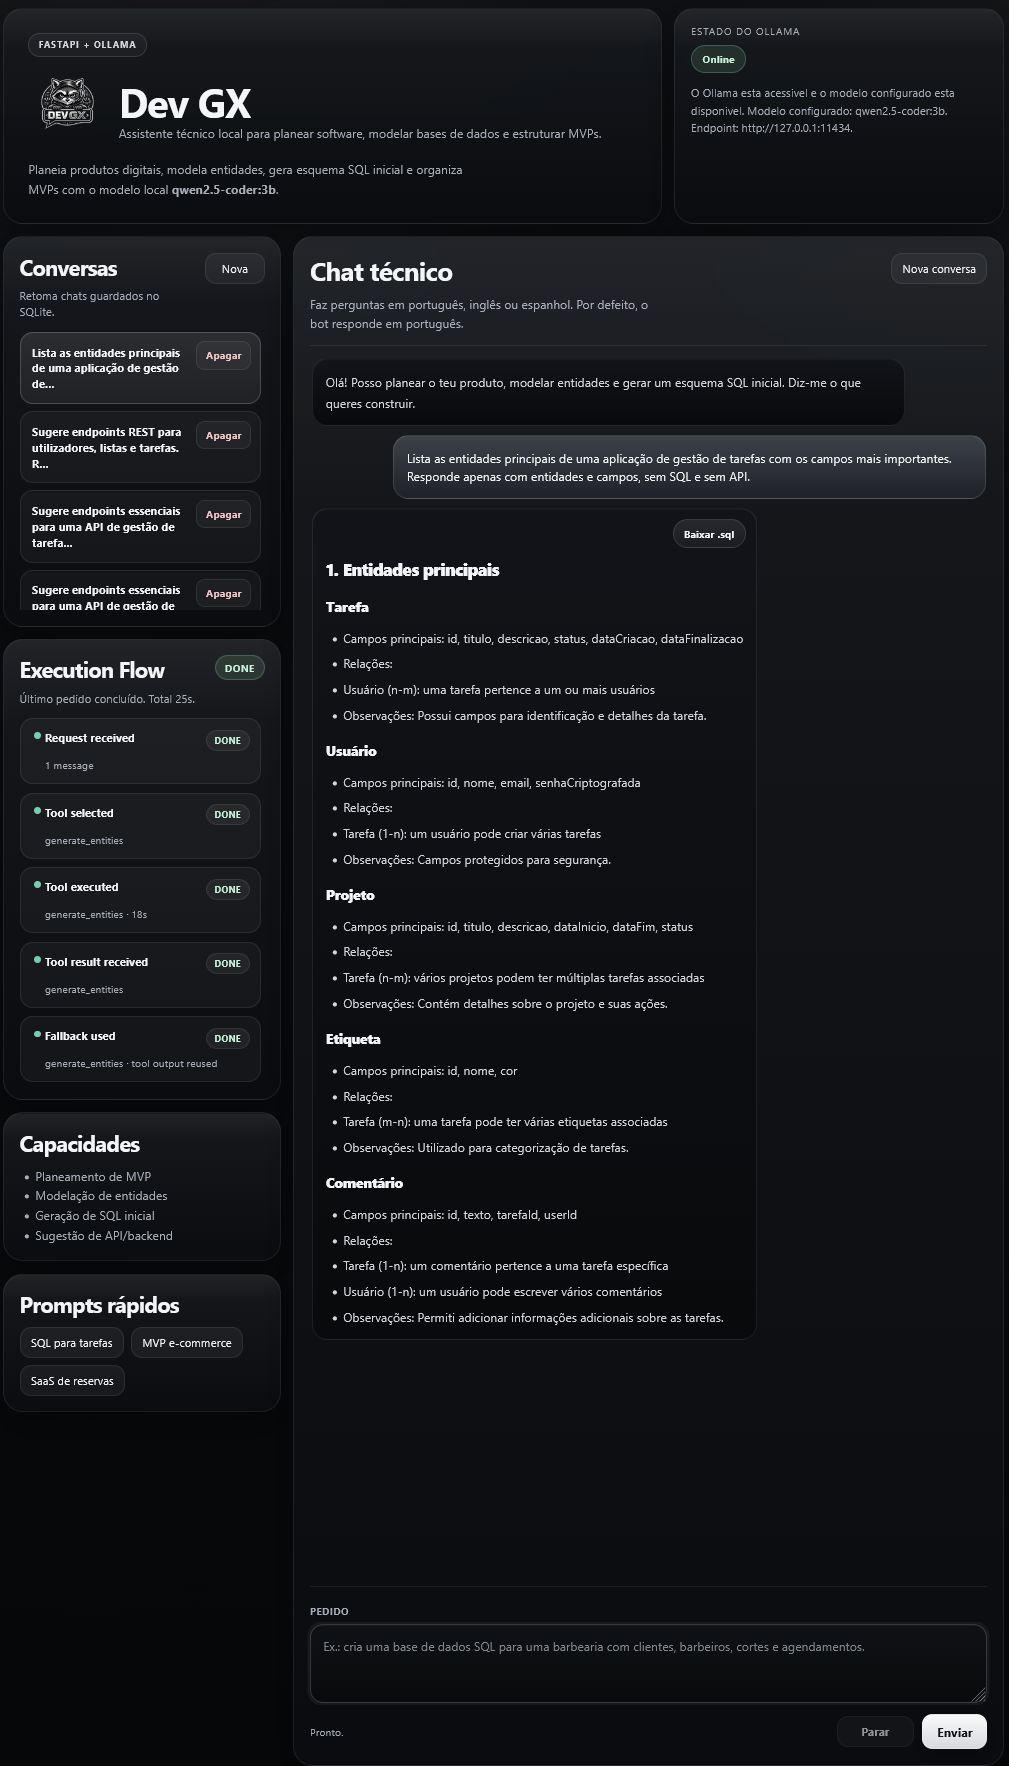Open 'Lista as entidades principais' saved conversation

[x=106, y=368]
